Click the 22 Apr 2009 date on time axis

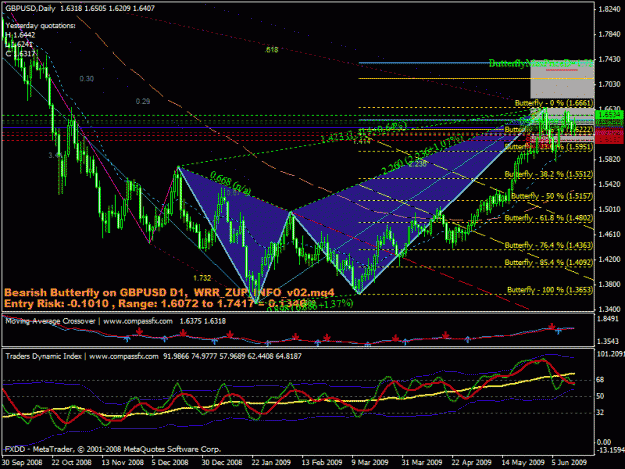(x=472, y=462)
